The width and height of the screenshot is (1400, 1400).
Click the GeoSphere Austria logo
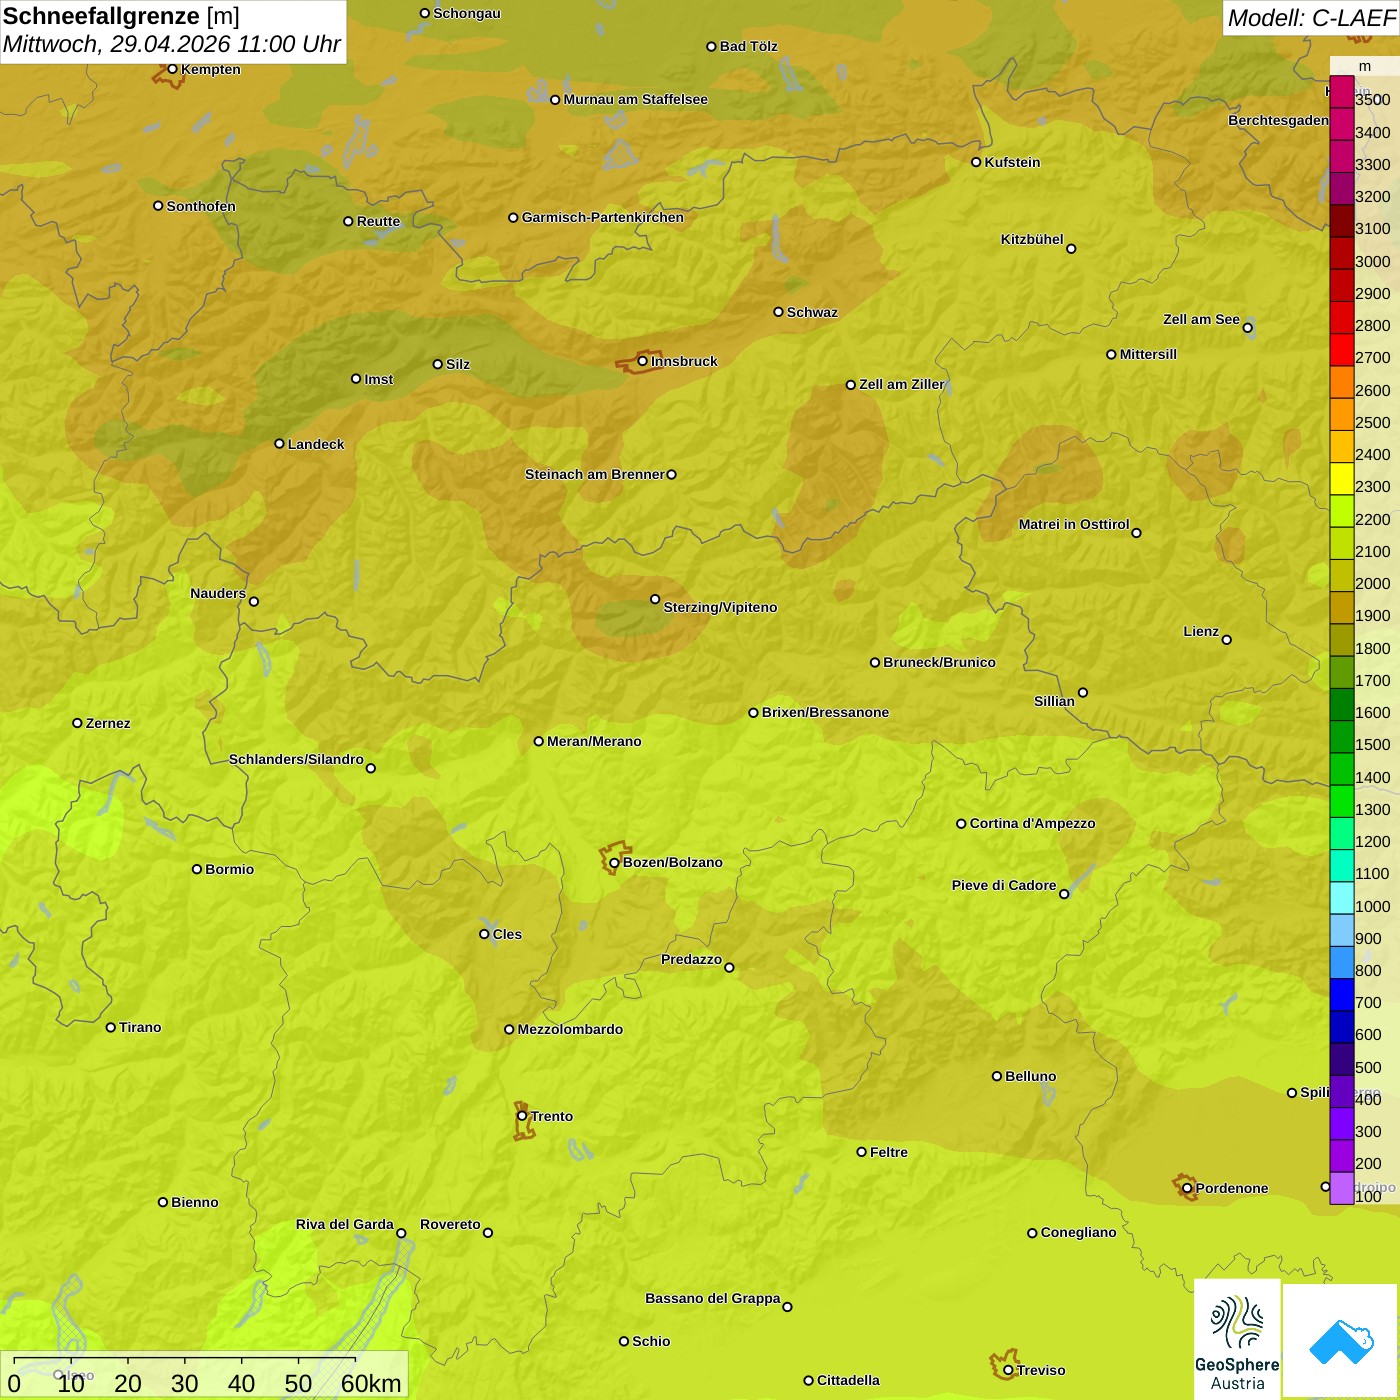(x=1237, y=1339)
